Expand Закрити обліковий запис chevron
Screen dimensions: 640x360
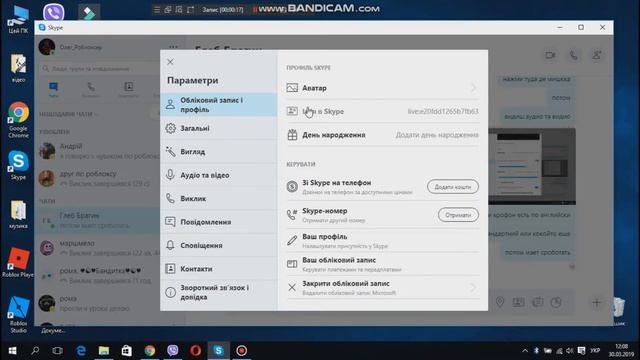(x=473, y=287)
